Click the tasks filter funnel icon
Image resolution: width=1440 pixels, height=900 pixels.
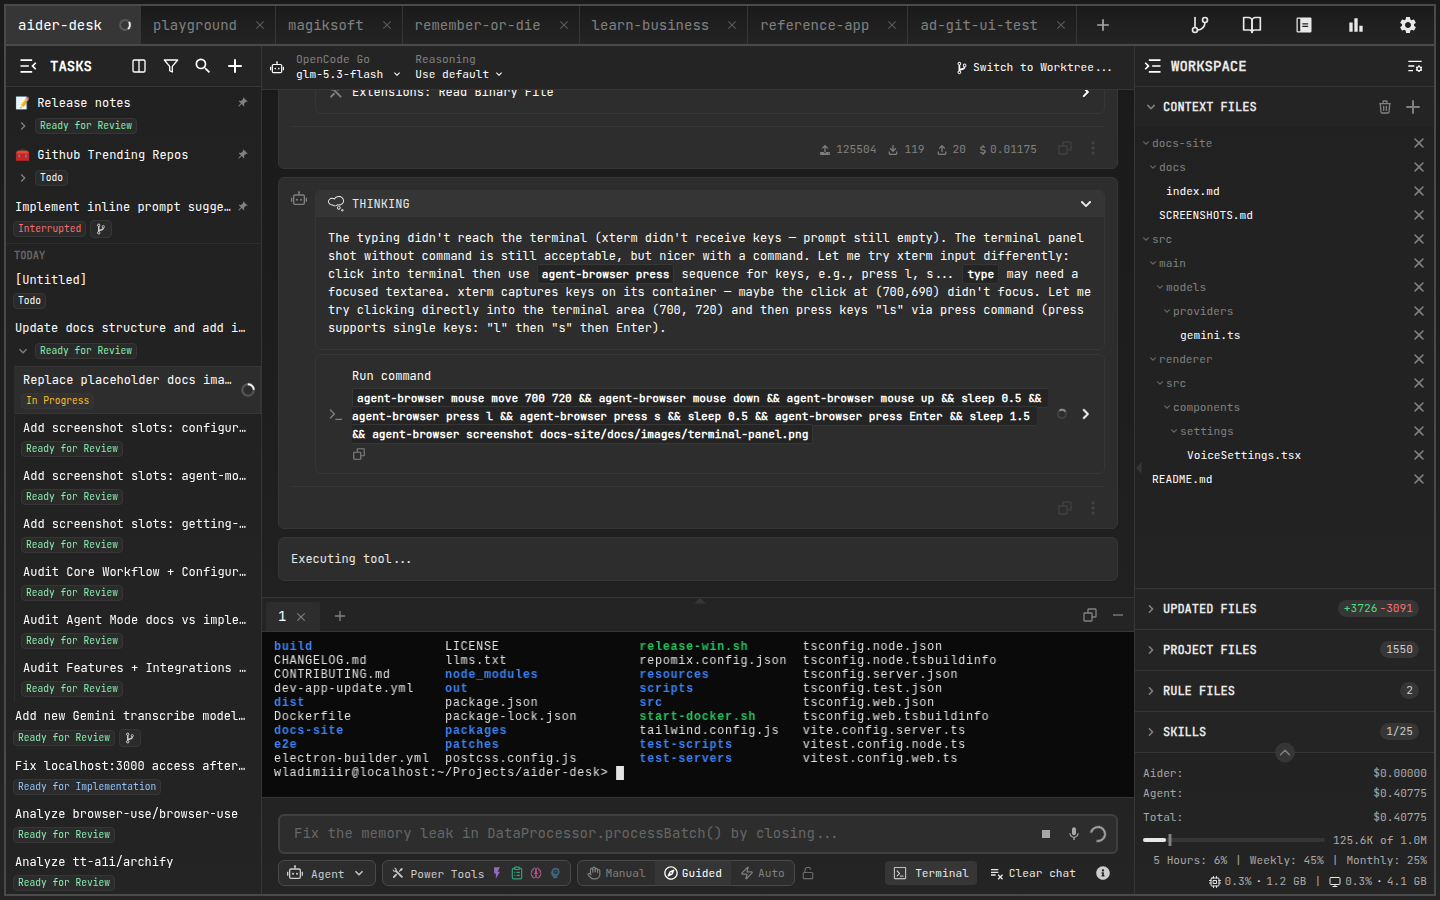pos(171,66)
